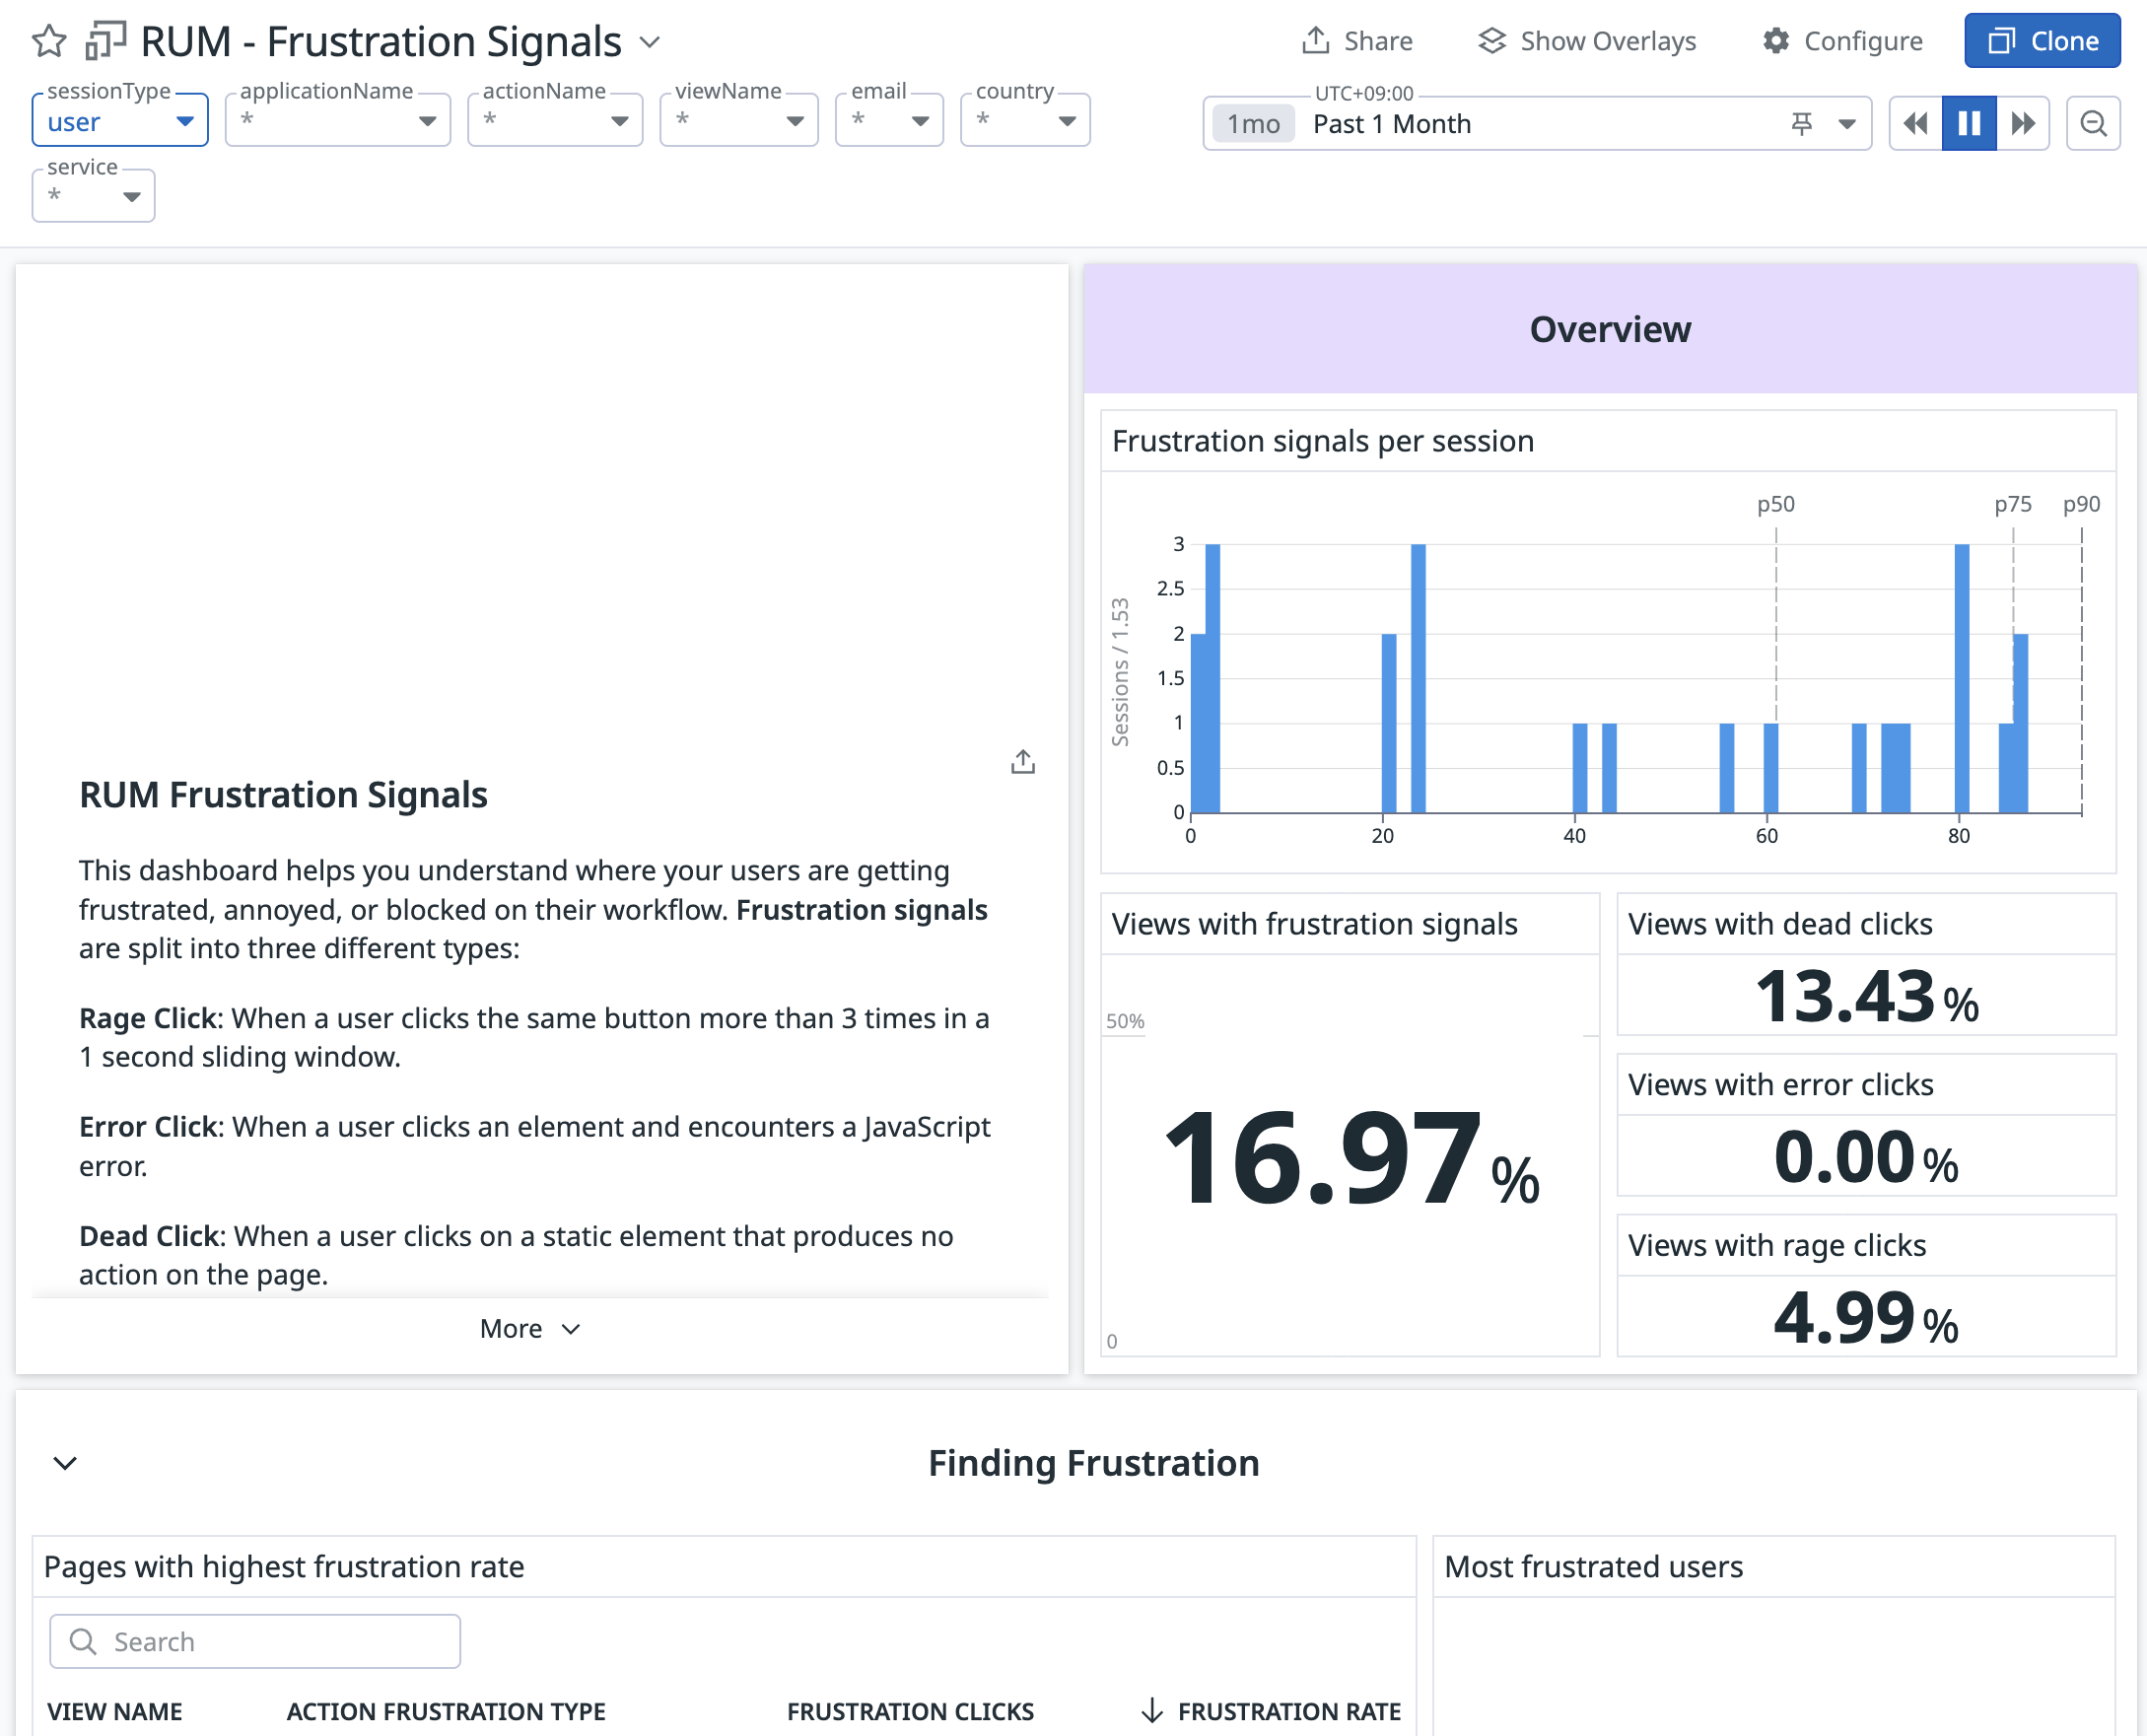Viewport: 2147px width, 1736px height.
Task: Step forward one time window
Action: (x=2023, y=124)
